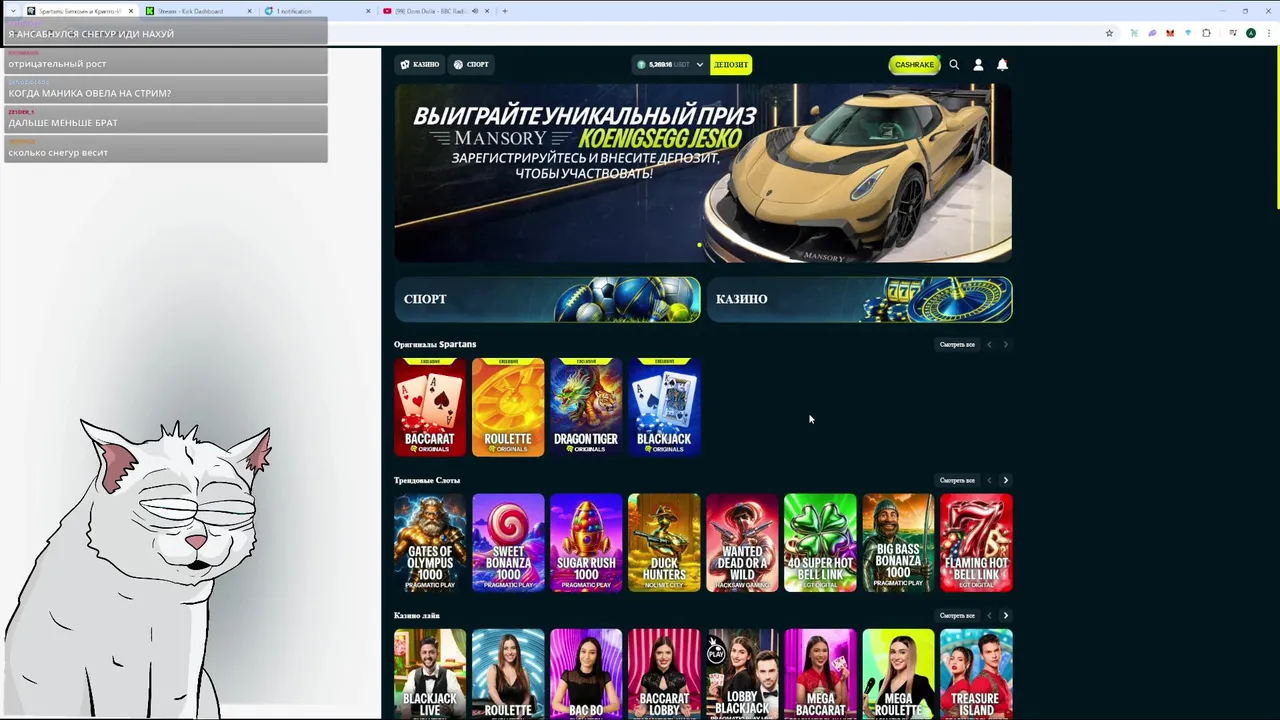Close the Spartans tab

coord(131,11)
